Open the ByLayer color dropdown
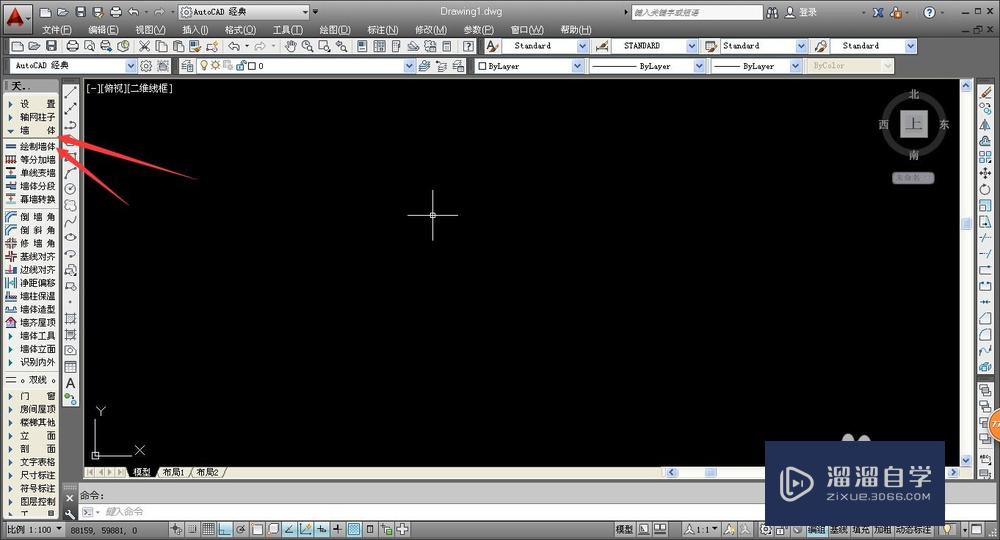This screenshot has height=540, width=1000. coord(529,66)
